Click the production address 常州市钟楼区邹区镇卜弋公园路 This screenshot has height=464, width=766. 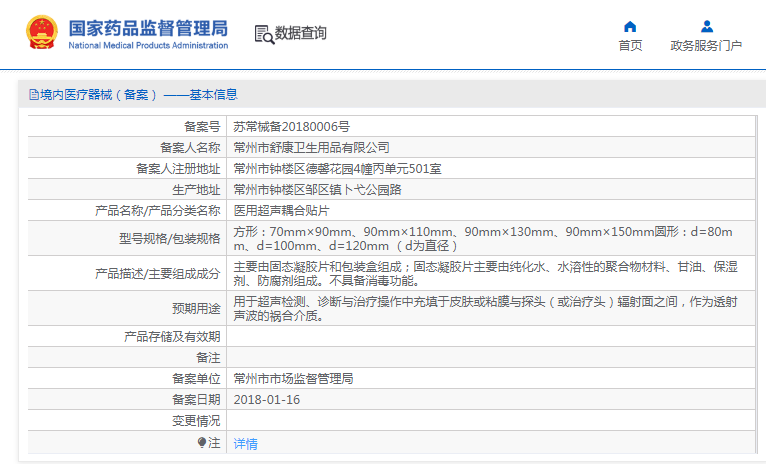click(317, 189)
